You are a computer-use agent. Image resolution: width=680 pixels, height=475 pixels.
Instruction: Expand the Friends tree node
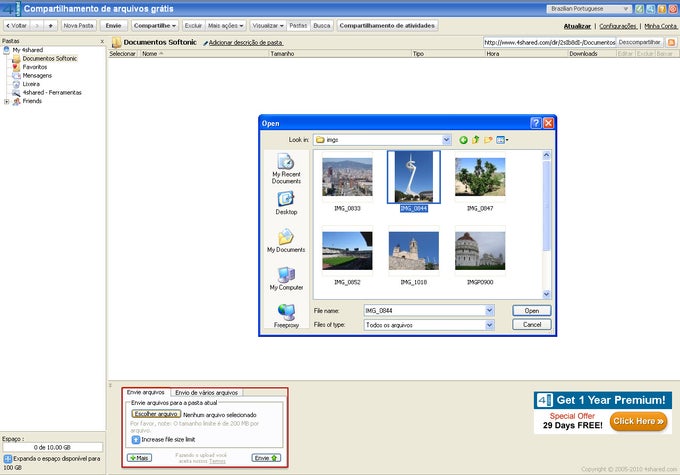tap(6, 102)
